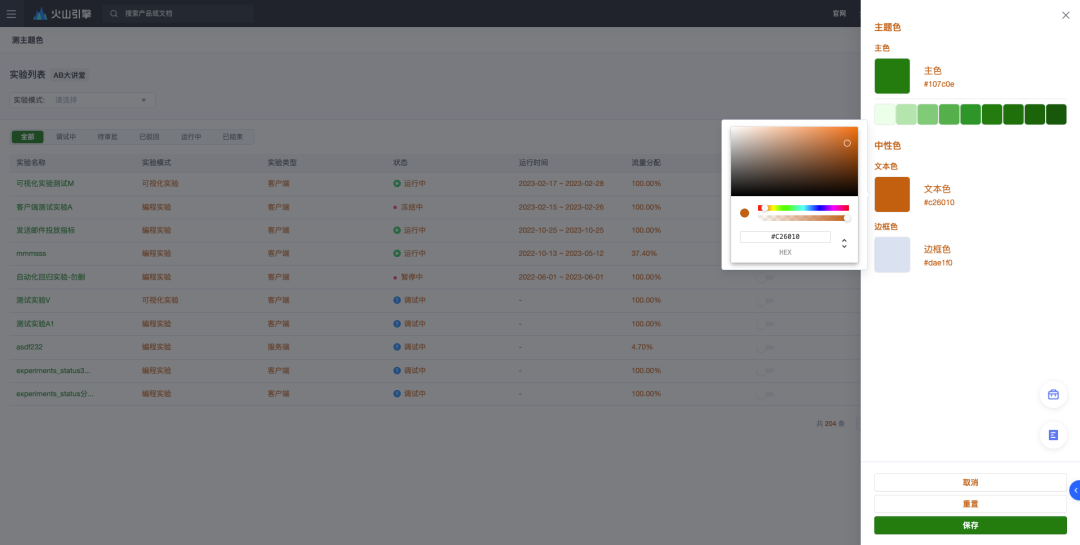Click the search magnifier icon
This screenshot has width=1080, height=545.
(114, 14)
